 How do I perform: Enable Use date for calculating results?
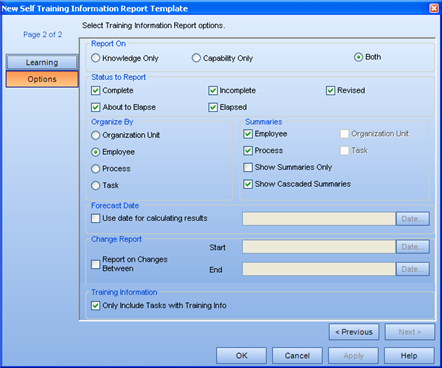(x=95, y=218)
